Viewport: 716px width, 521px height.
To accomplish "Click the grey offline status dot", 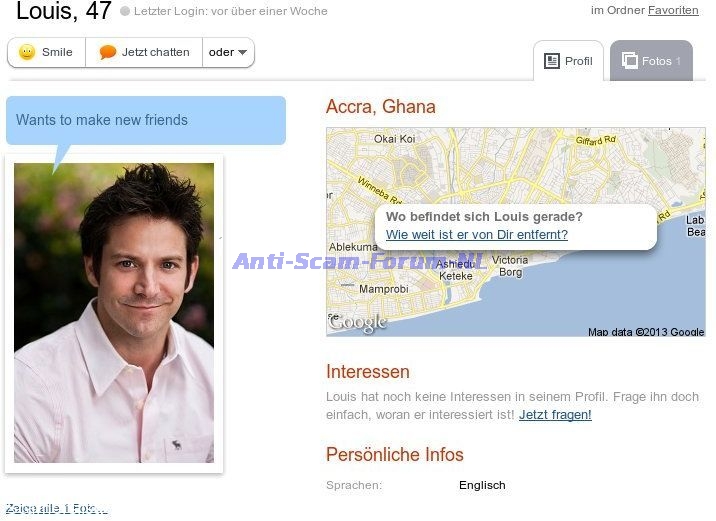I will pos(125,11).
